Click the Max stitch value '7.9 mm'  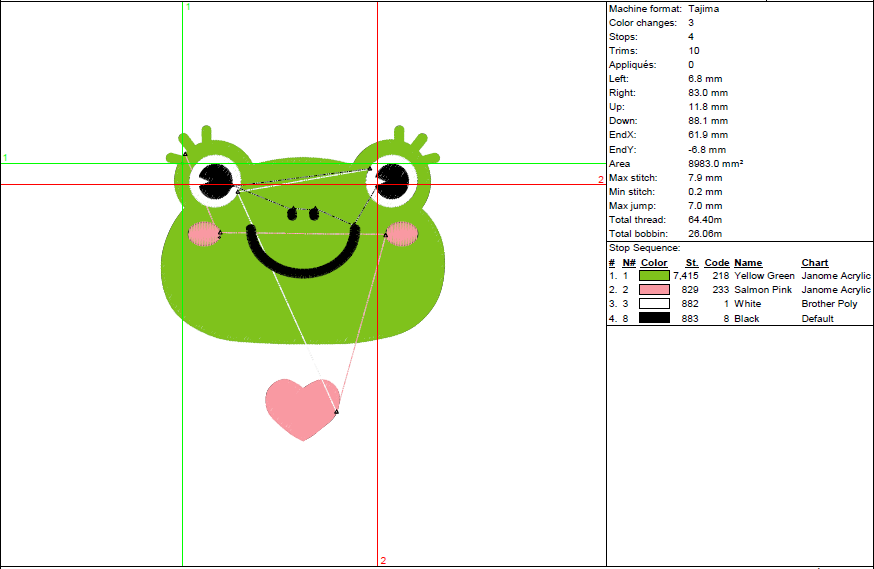click(705, 178)
